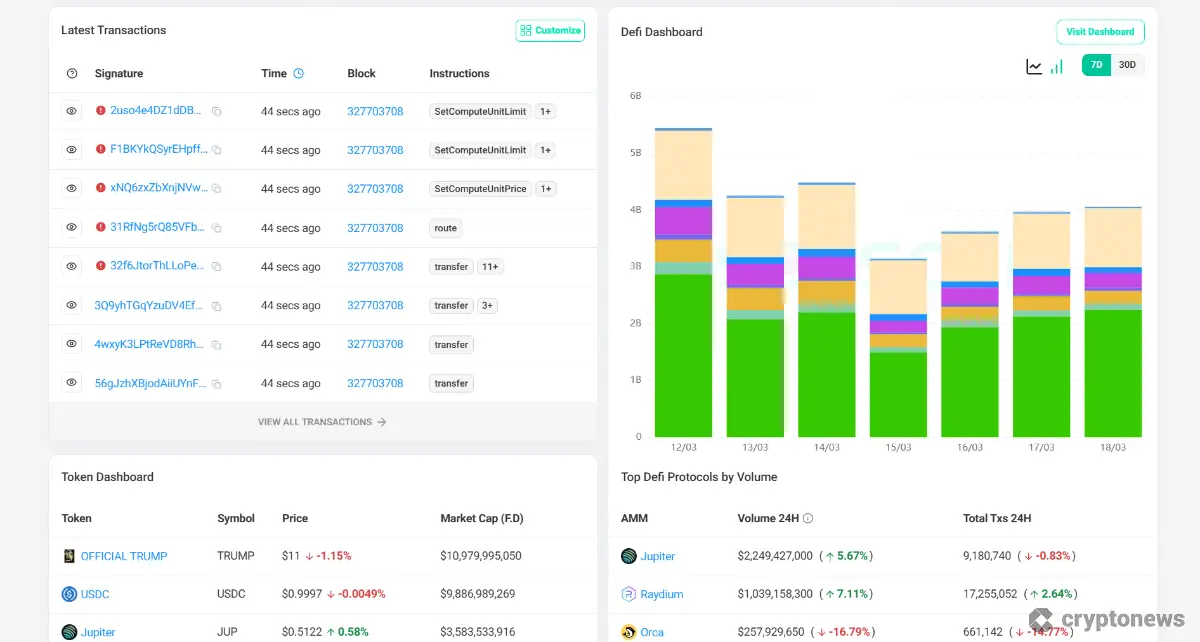Copy signature 56gJzhXBjodAiiUYnF
This screenshot has width=1200, height=642.
tap(216, 384)
